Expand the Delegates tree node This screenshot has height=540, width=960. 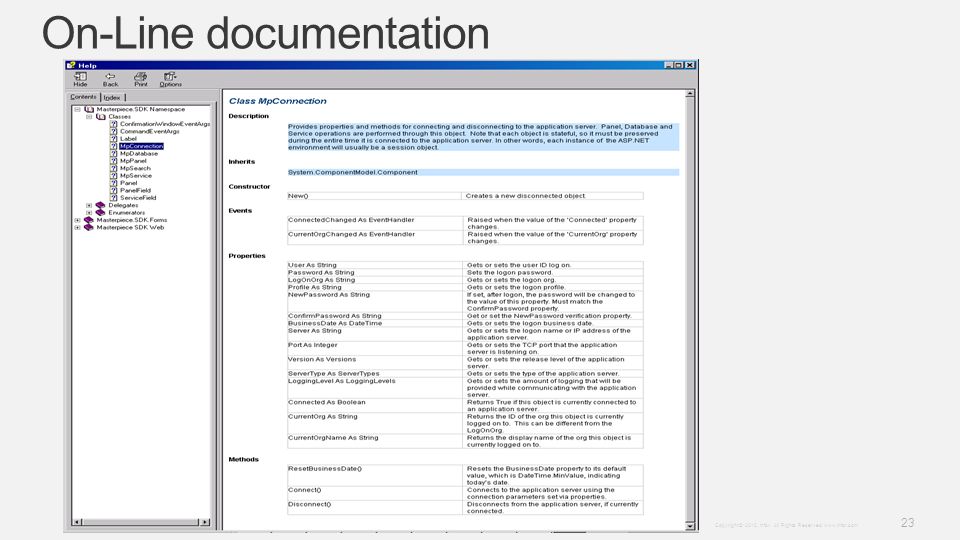click(x=89, y=205)
